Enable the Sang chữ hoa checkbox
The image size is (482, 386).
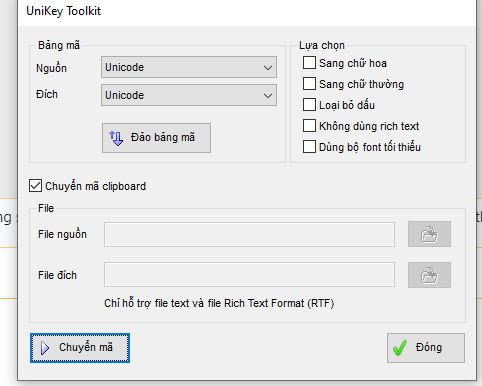309,63
